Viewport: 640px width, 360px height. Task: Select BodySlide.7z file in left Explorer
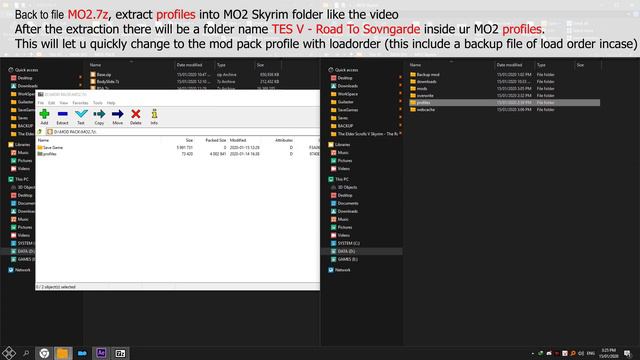pyautogui.click(x=105, y=82)
